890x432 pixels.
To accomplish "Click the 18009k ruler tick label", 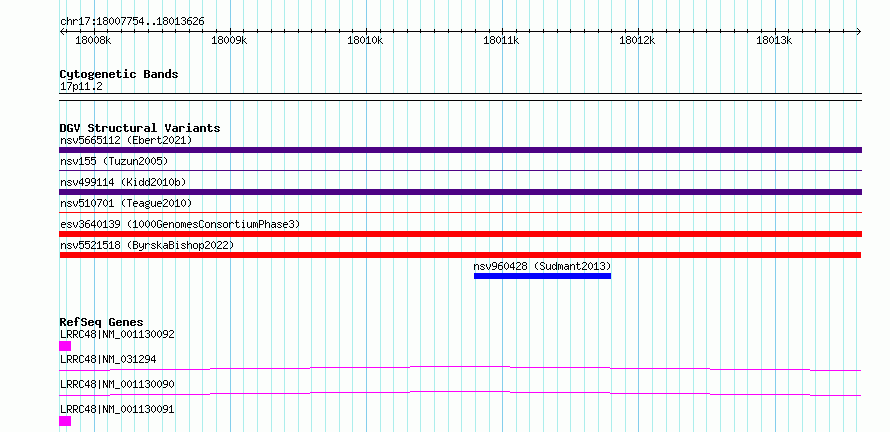I will [x=229, y=40].
